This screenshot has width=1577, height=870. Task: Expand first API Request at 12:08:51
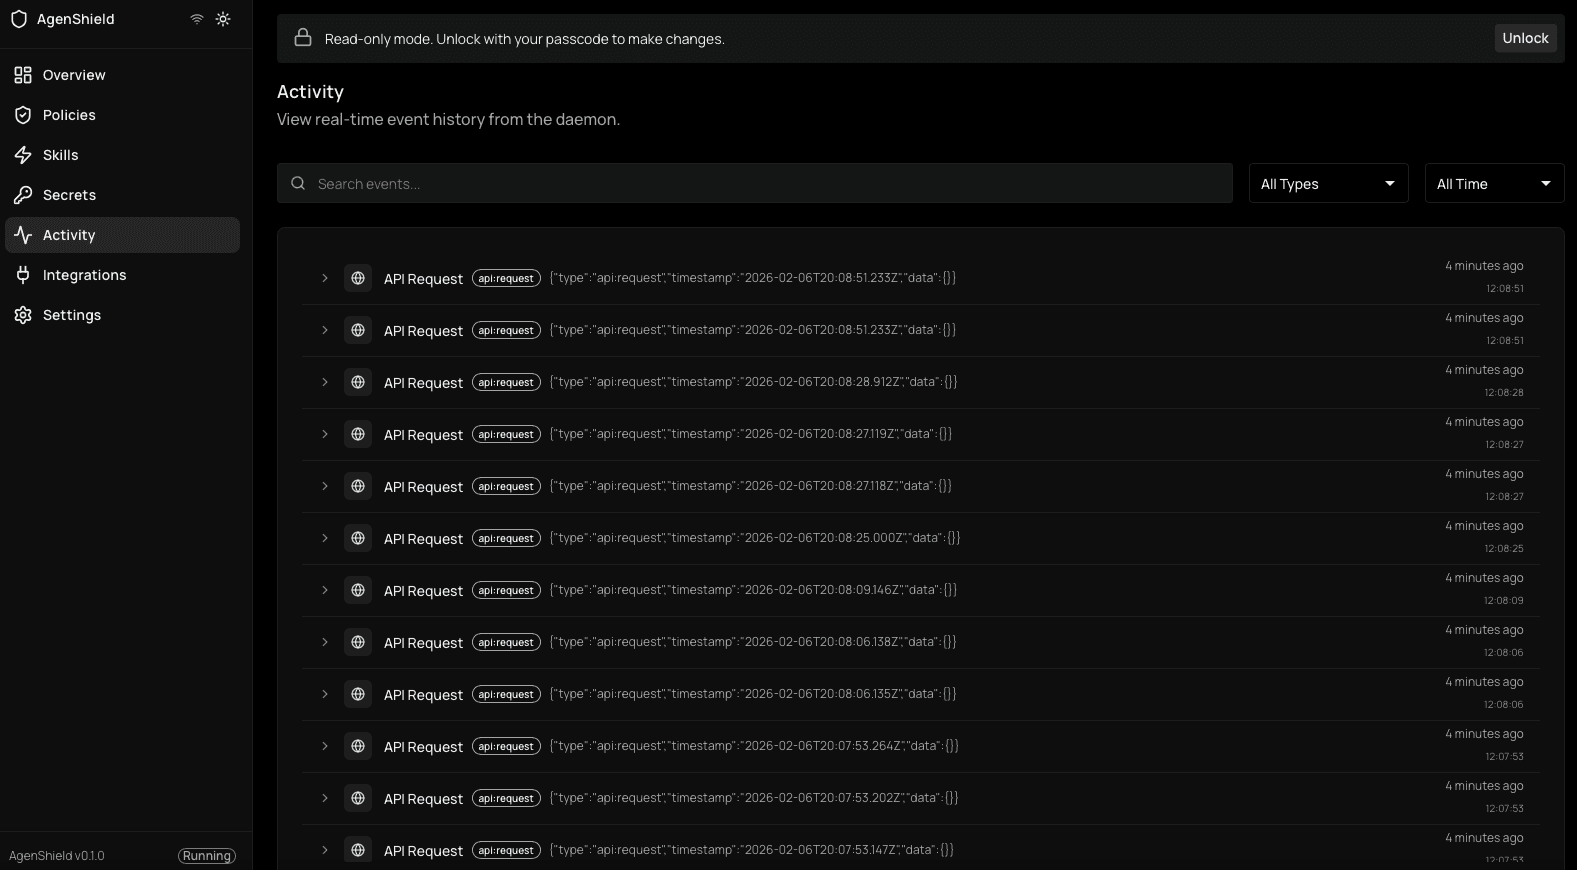click(x=325, y=278)
